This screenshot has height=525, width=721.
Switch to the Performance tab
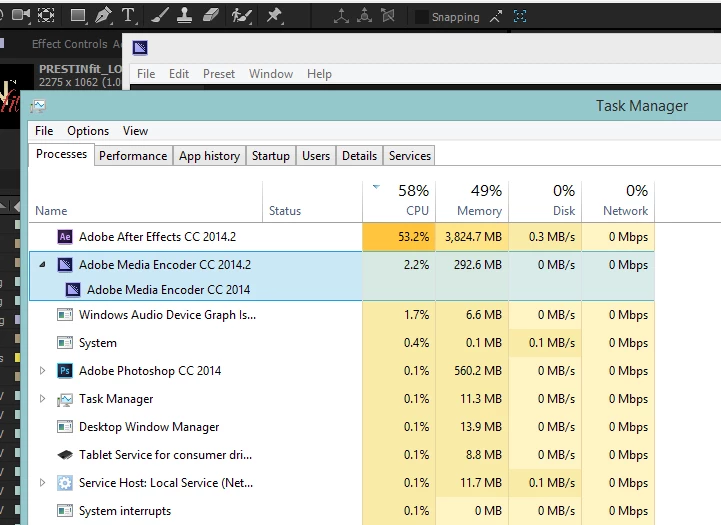tap(133, 156)
